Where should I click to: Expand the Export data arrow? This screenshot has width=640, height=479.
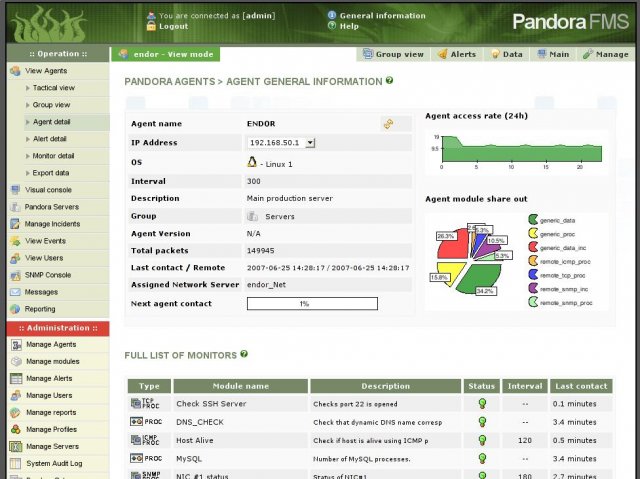click(28, 173)
